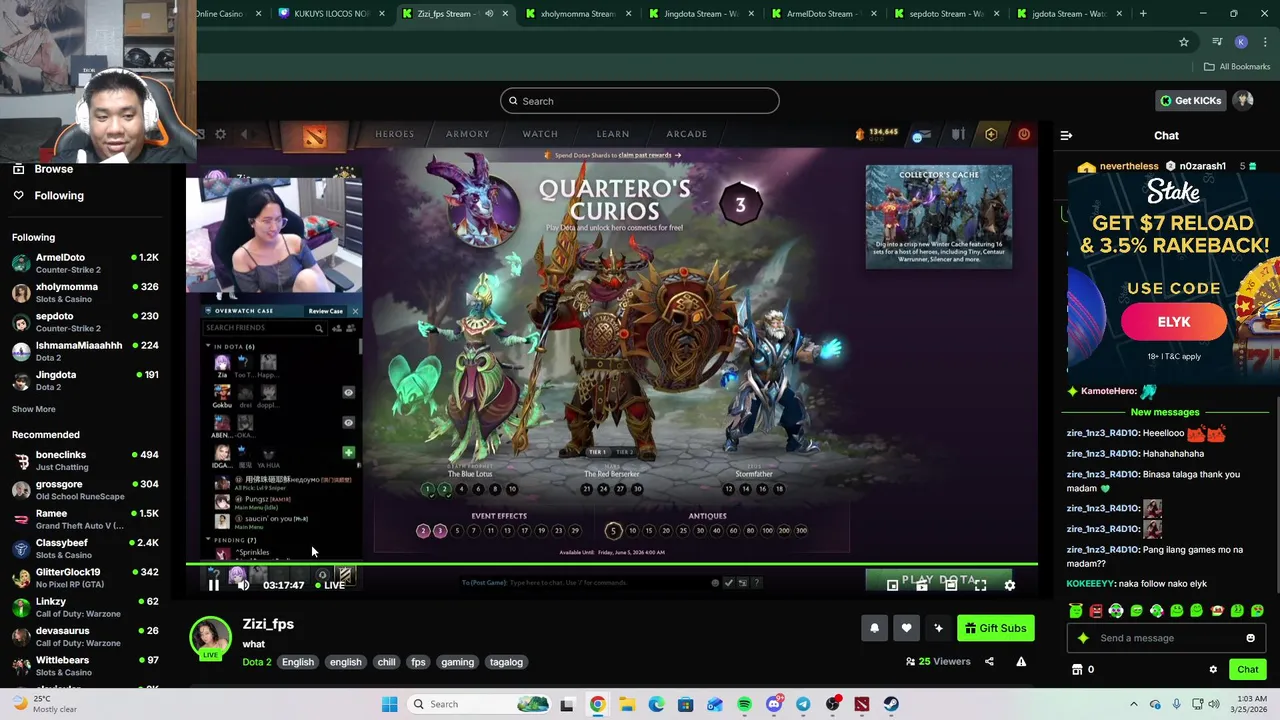Collapse the chat panel arrow icon

[x=1066, y=135]
